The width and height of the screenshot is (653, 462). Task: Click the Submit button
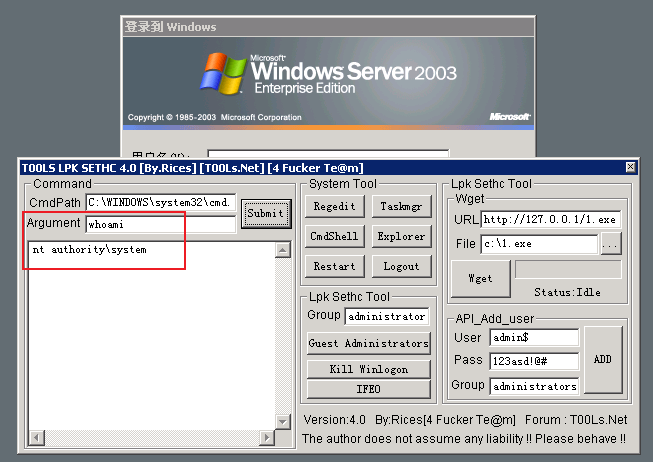pyautogui.click(x=266, y=213)
